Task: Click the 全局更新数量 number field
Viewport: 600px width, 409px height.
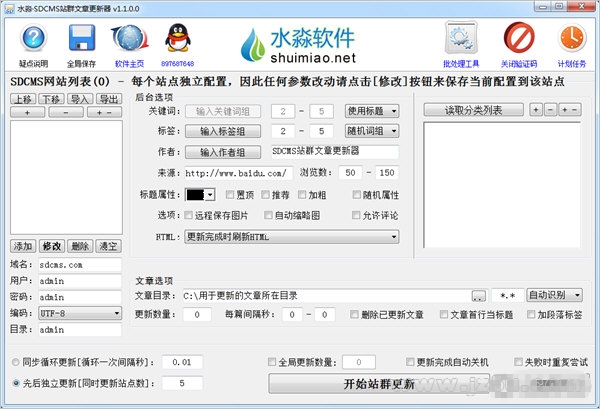Action: pyautogui.click(x=359, y=362)
